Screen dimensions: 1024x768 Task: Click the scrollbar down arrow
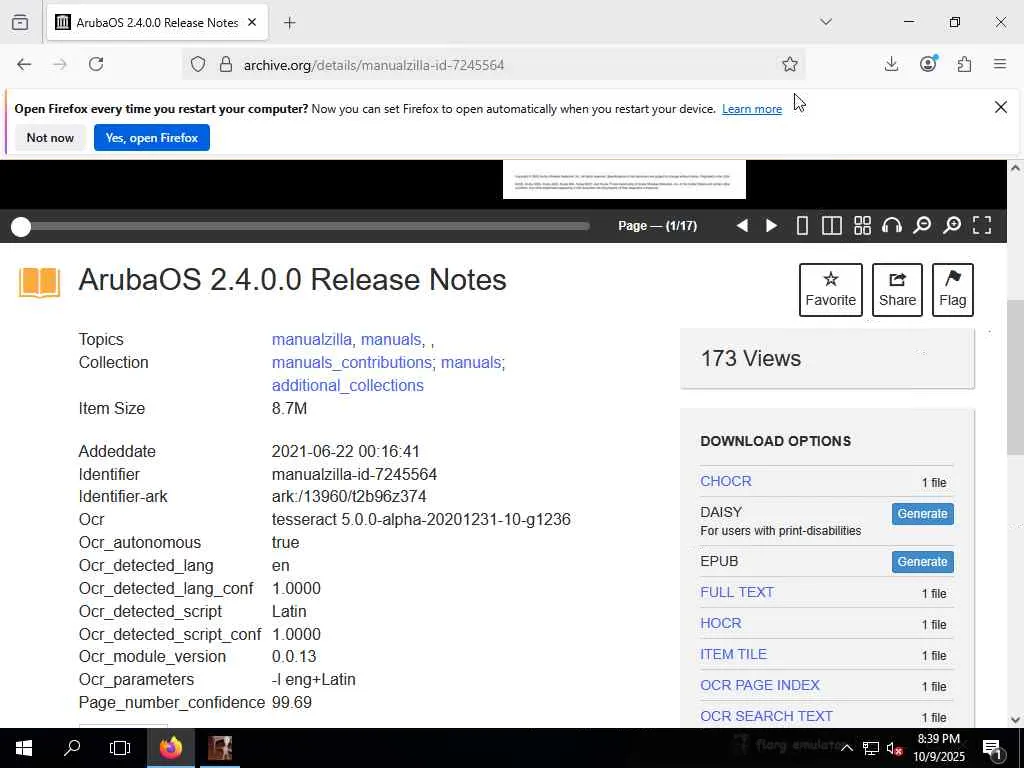pos(1015,720)
